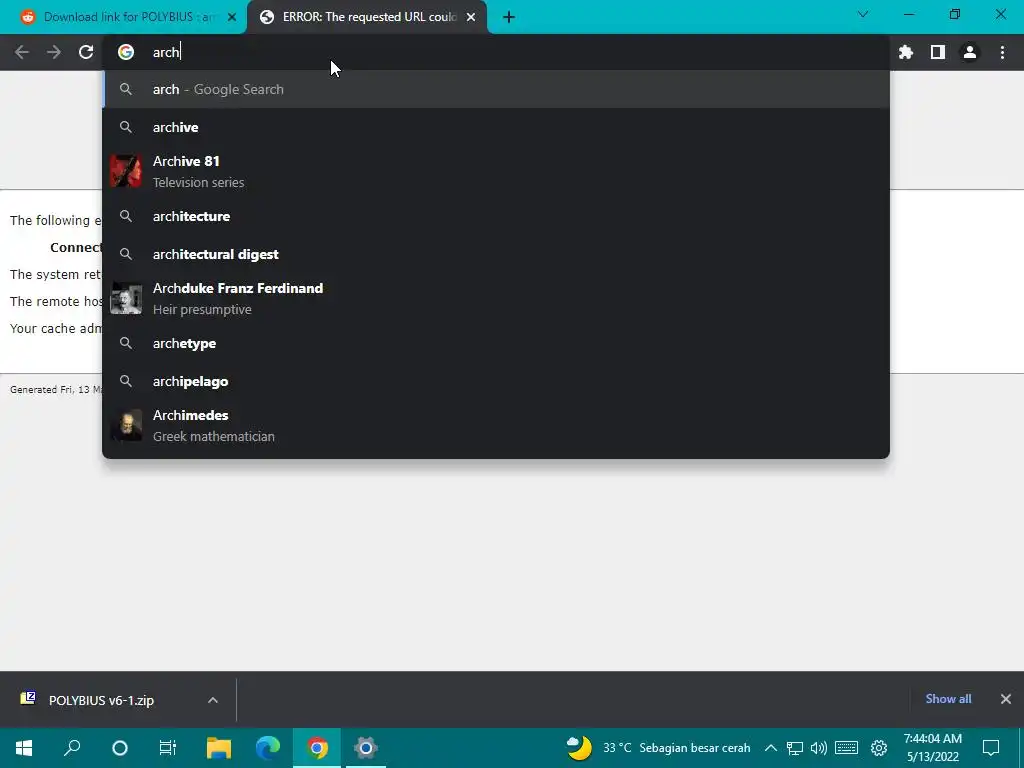Open the Extensions puzzle icon
Screen dimensions: 1024x768
pos(906,52)
